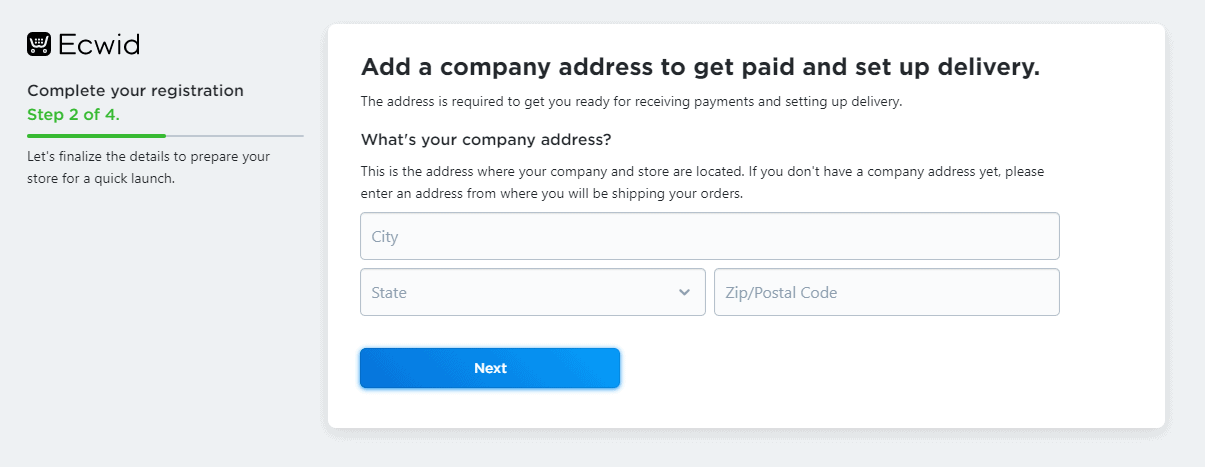The height and width of the screenshot is (467, 1205).
Task: Click the Ecwid wordmark text
Action: point(98,44)
